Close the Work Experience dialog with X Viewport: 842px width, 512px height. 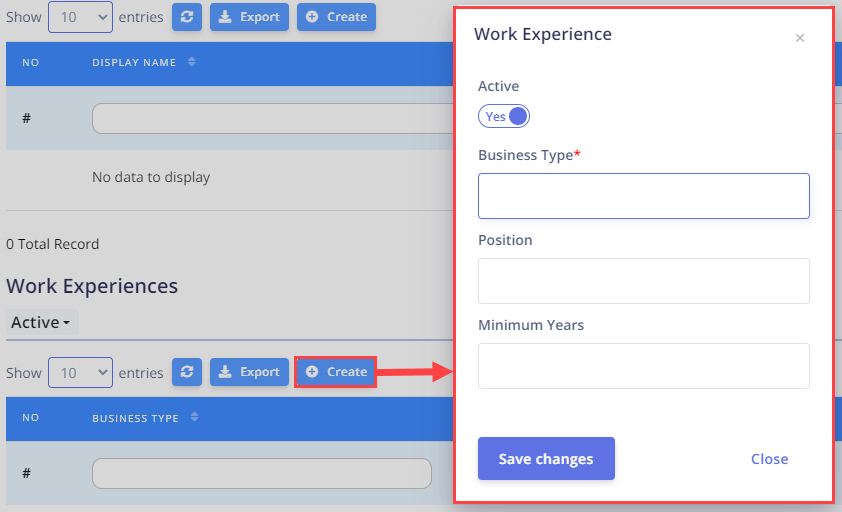tap(800, 38)
